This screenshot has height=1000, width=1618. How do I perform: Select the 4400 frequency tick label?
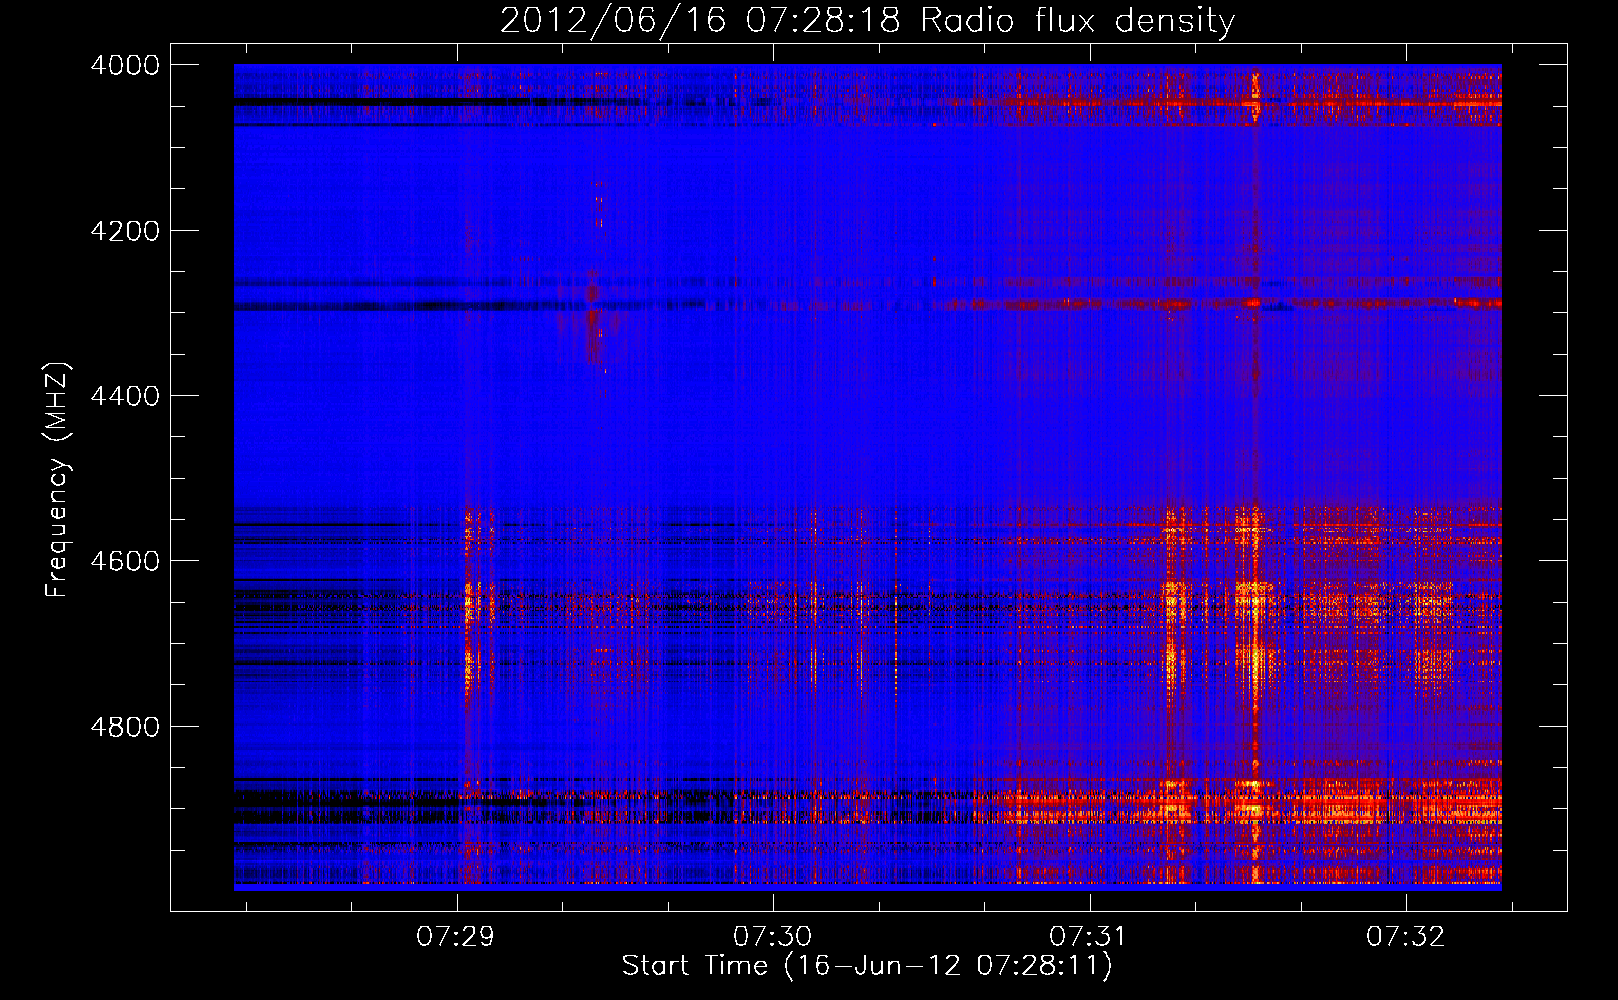(125, 396)
